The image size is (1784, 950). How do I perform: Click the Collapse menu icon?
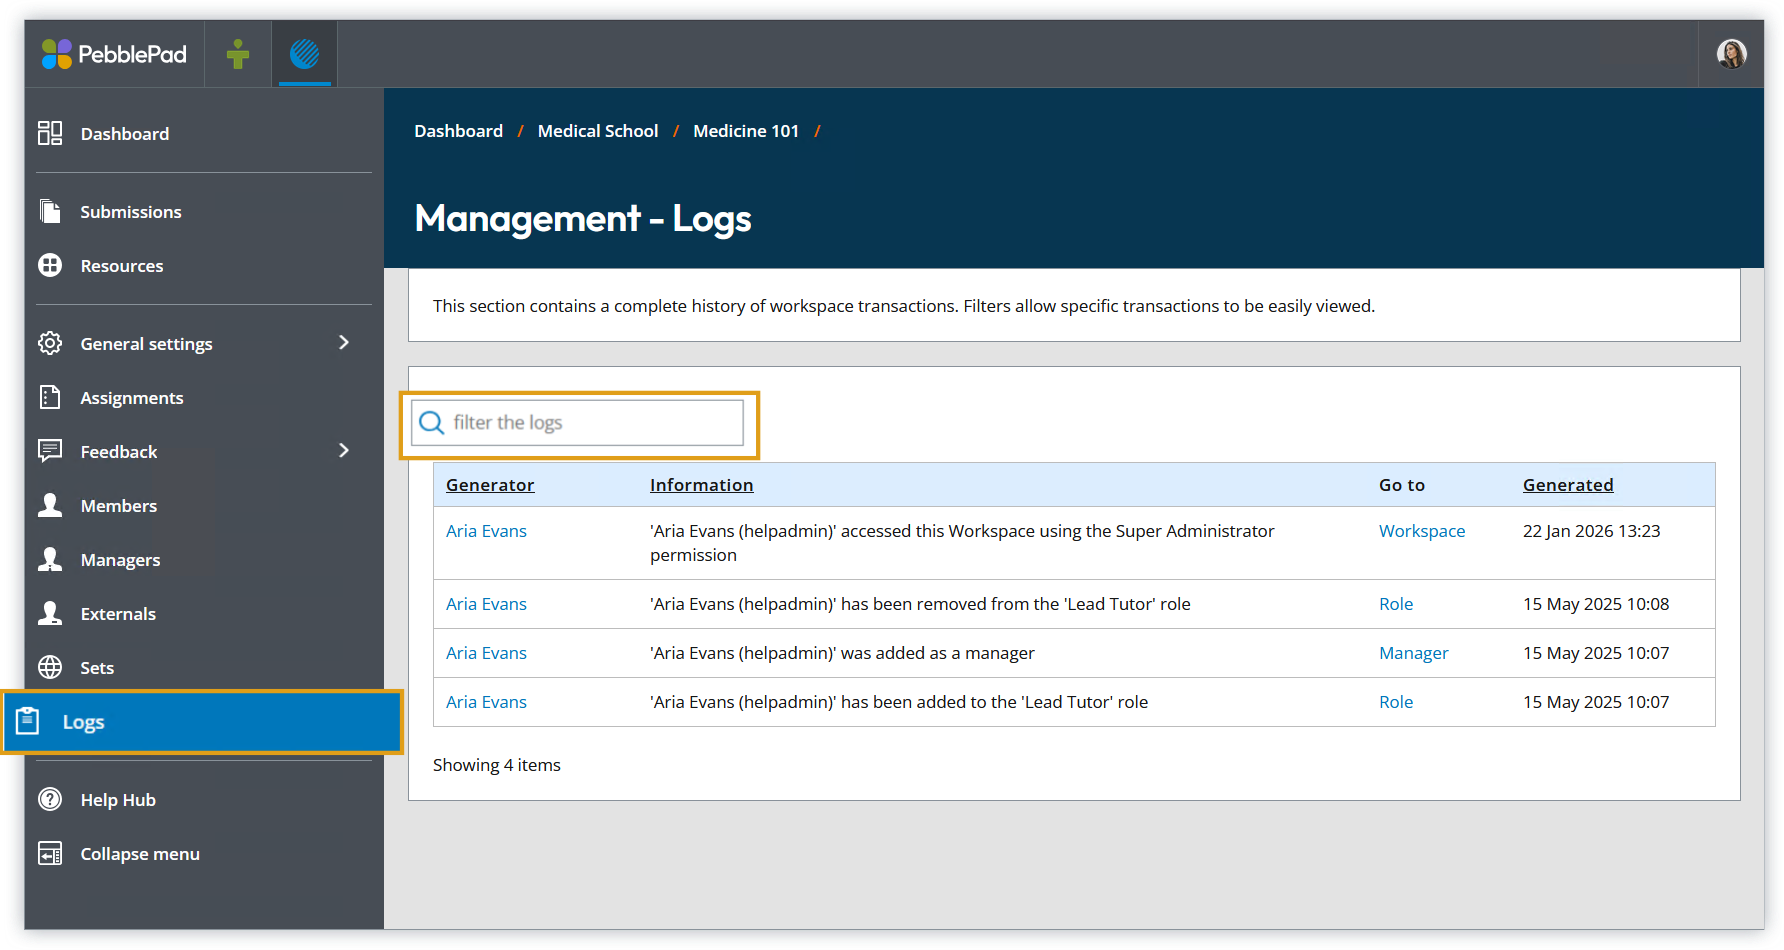(x=50, y=853)
